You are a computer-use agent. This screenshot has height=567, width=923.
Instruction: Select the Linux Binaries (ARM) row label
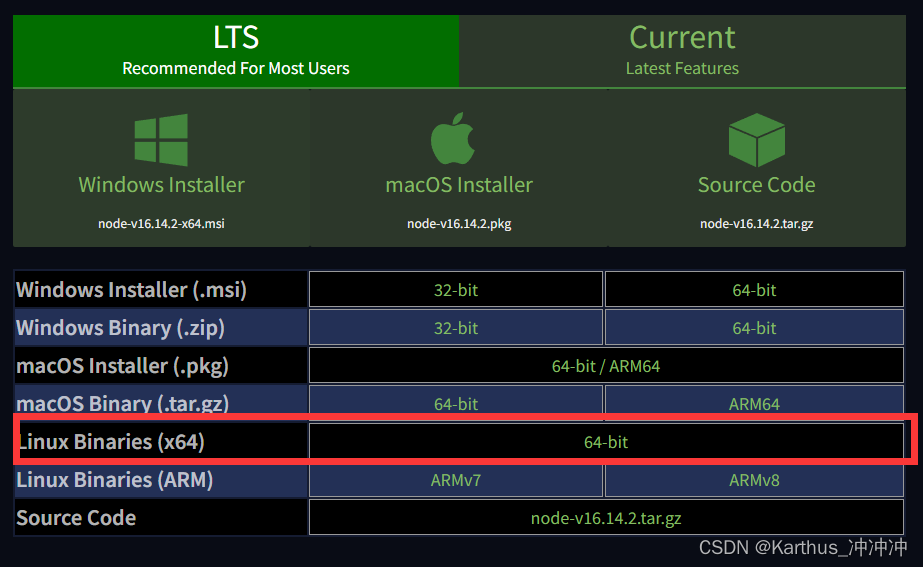[x=114, y=480]
